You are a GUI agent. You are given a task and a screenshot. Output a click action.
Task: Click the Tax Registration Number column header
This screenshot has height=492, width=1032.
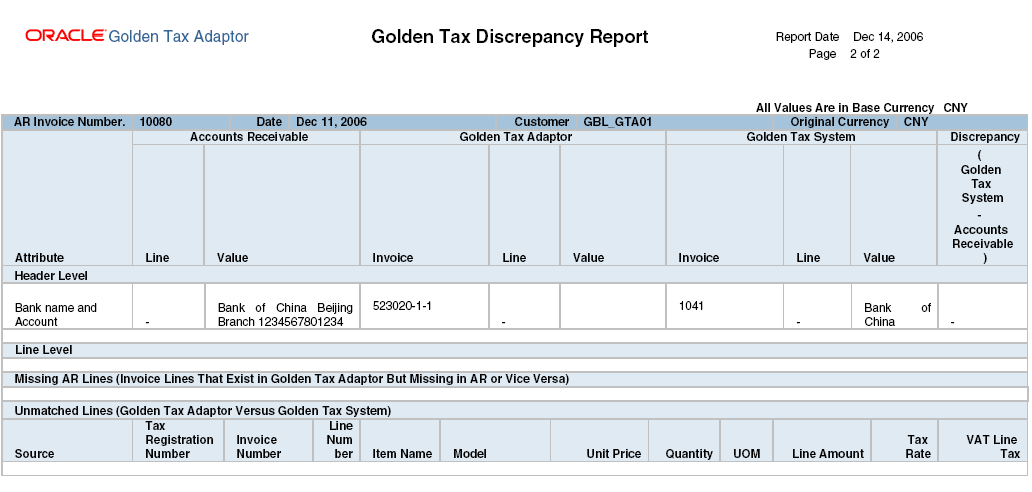click(179, 440)
